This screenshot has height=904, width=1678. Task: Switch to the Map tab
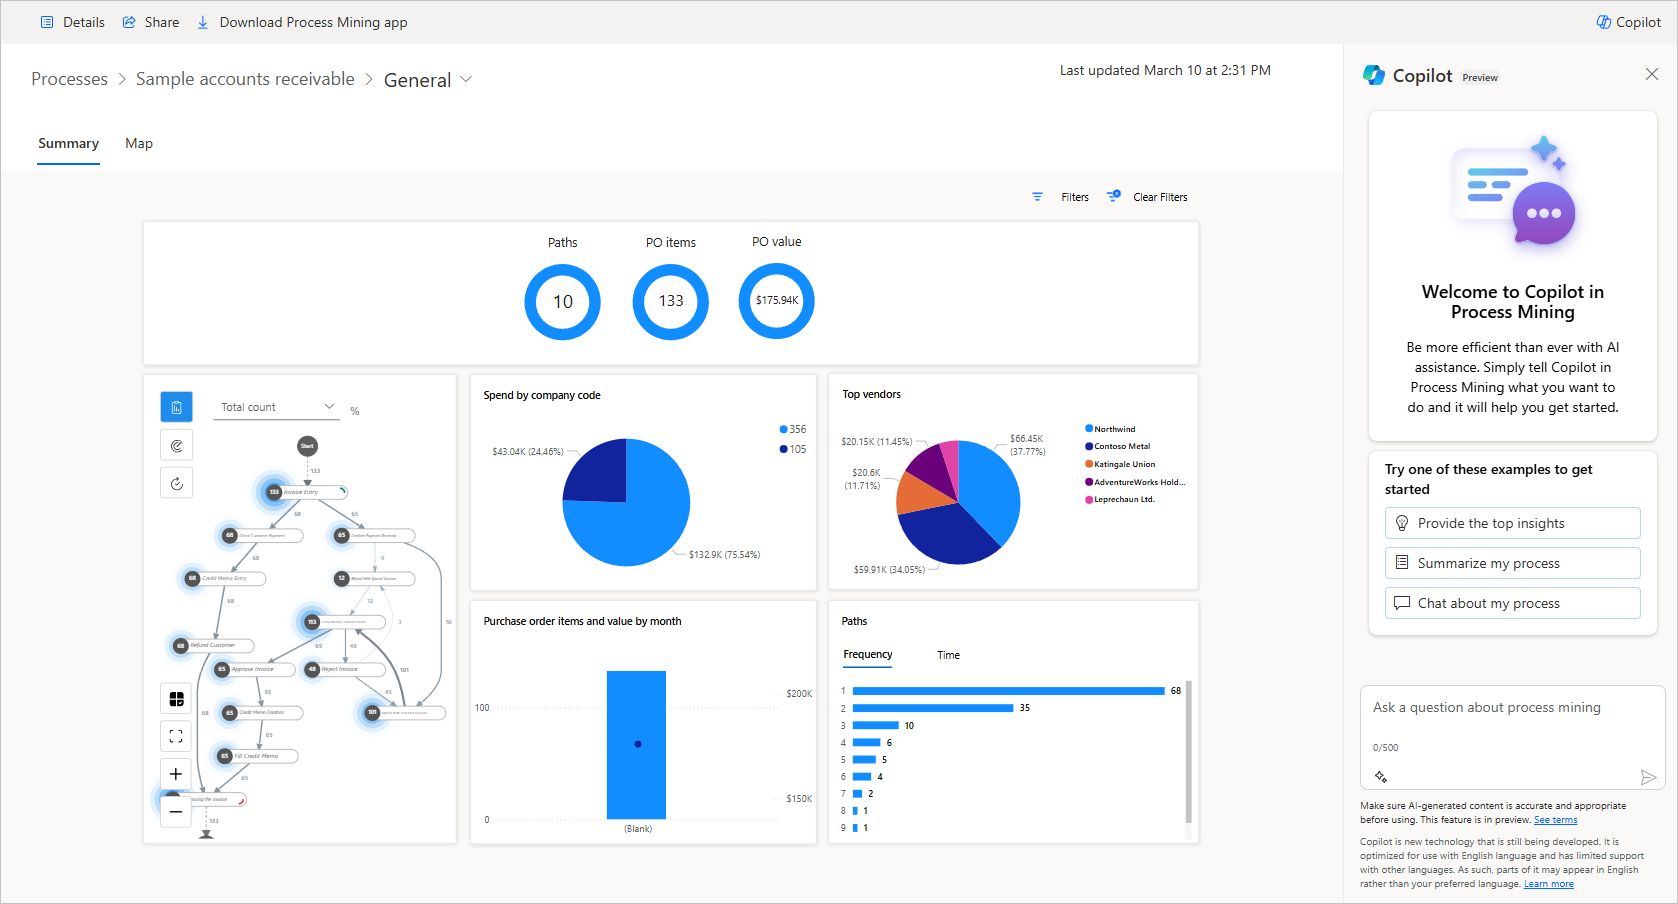[139, 143]
